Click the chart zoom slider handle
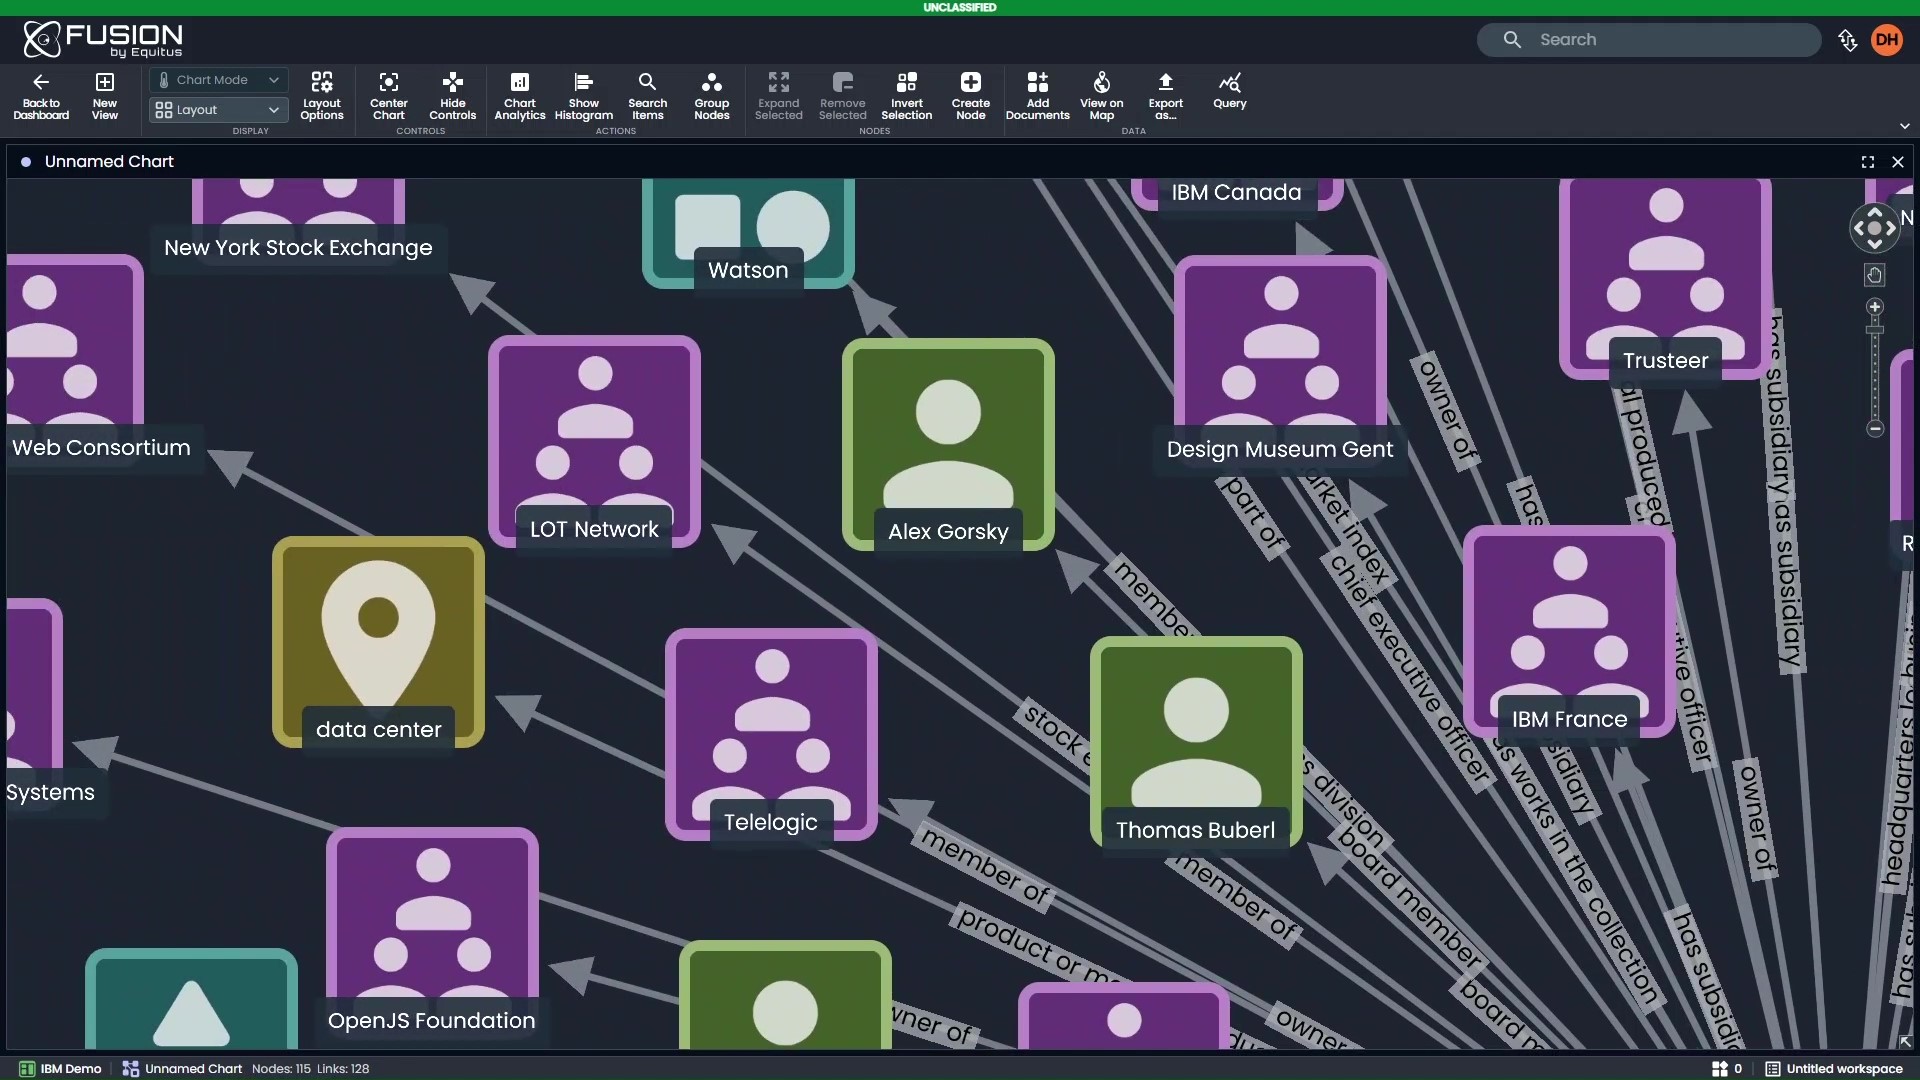The width and height of the screenshot is (1920, 1080). [x=1875, y=329]
